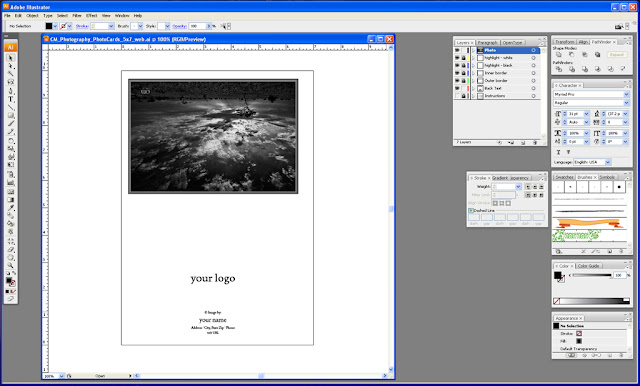Click the grayscale ramp bar in Color panel

pos(591,301)
